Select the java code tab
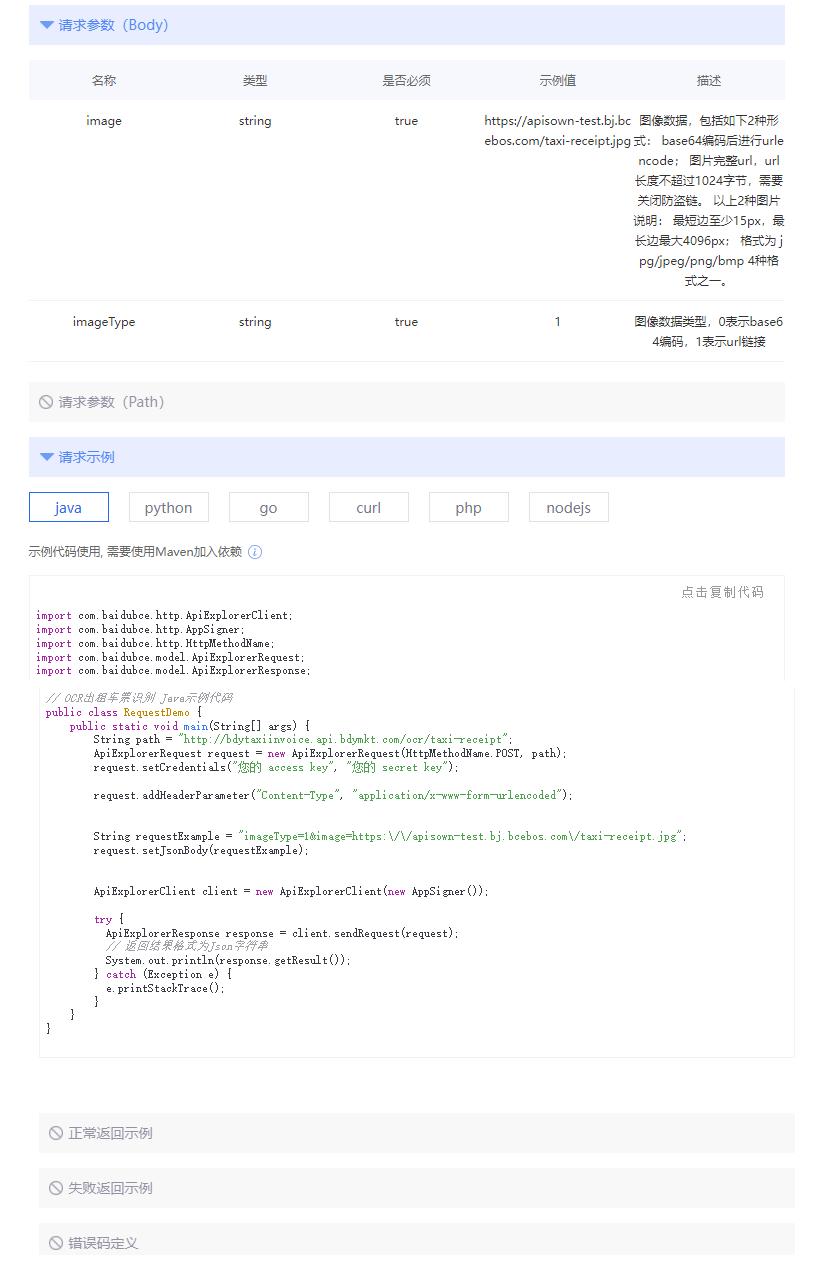The width and height of the screenshot is (828, 1264). coord(69,507)
